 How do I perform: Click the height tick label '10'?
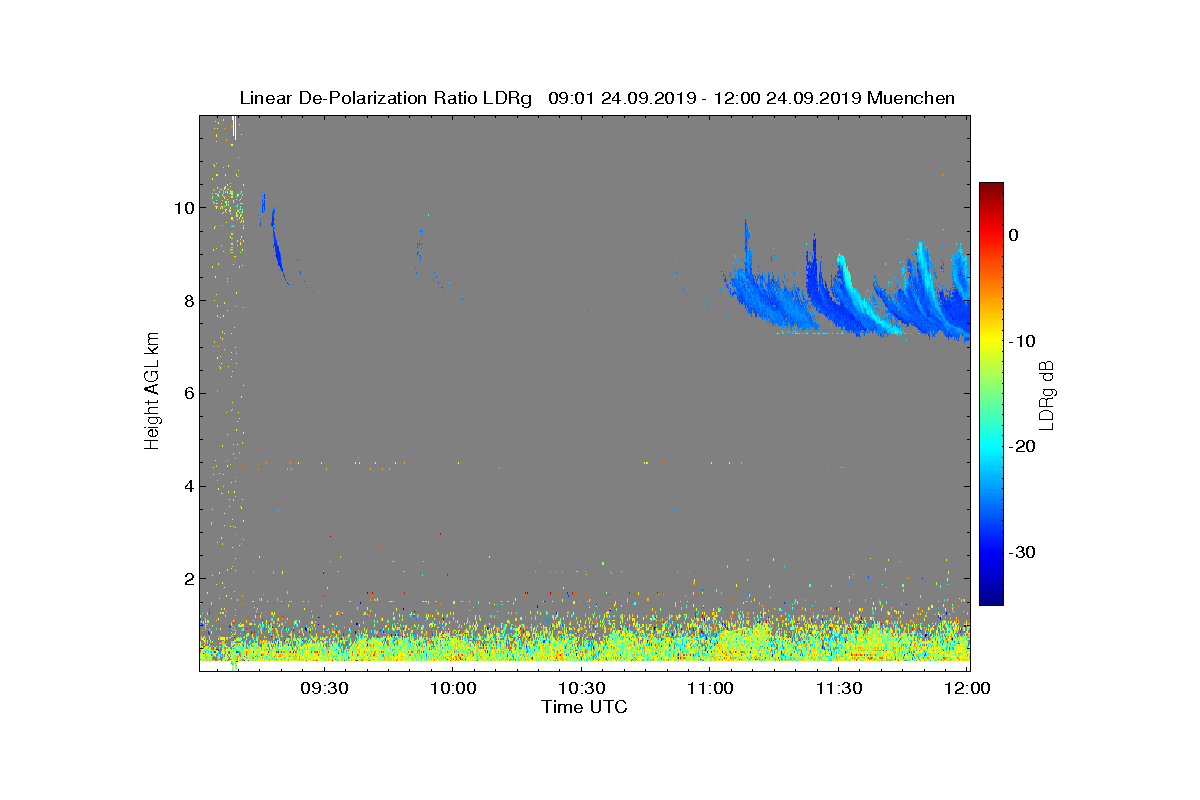[184, 208]
